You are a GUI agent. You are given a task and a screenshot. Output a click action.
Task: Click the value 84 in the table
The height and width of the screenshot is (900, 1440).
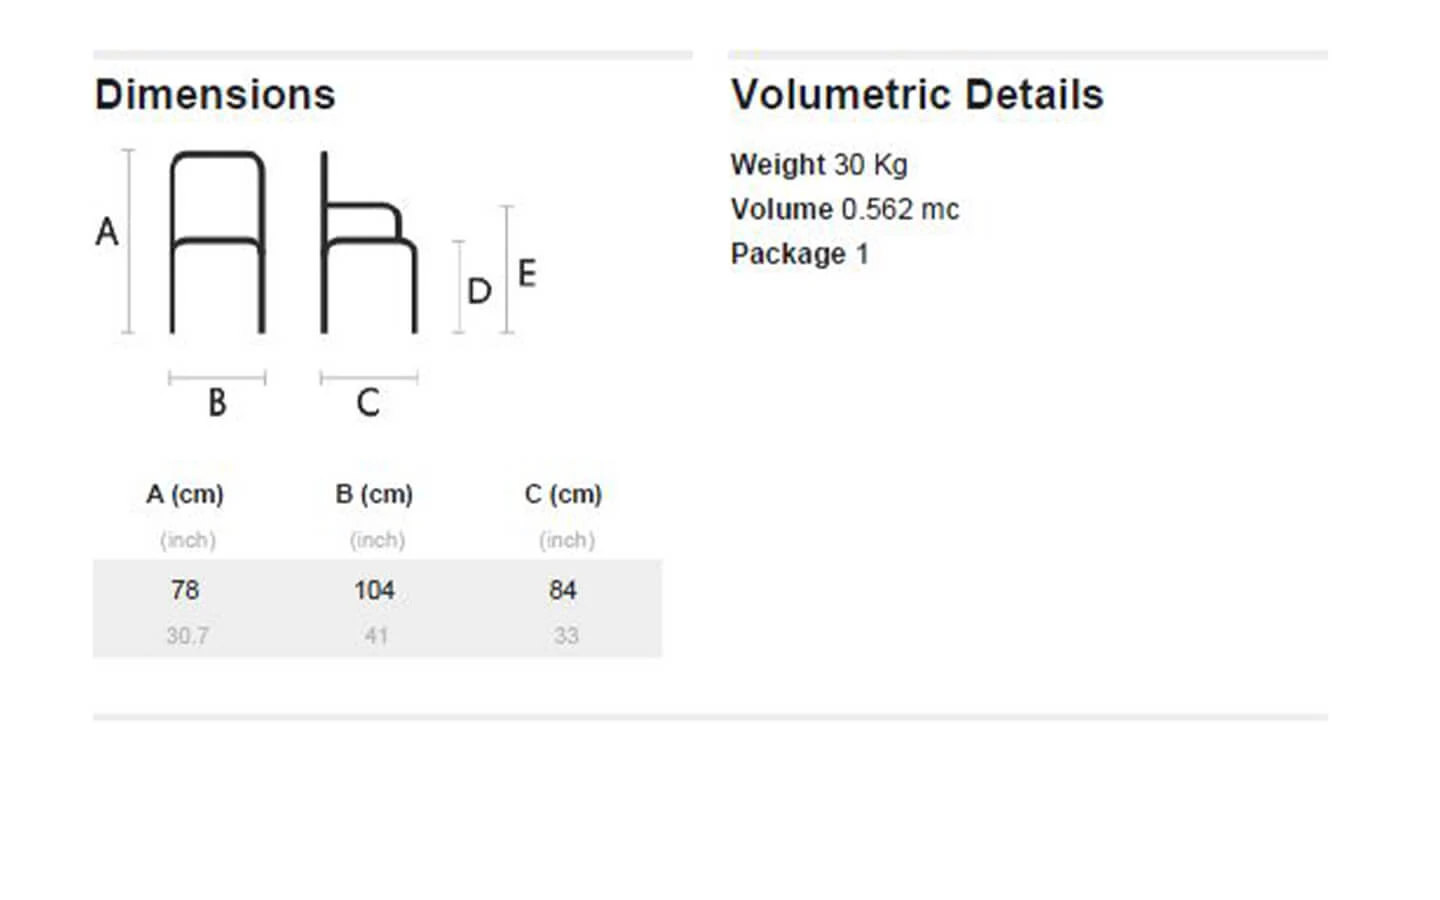click(x=563, y=590)
